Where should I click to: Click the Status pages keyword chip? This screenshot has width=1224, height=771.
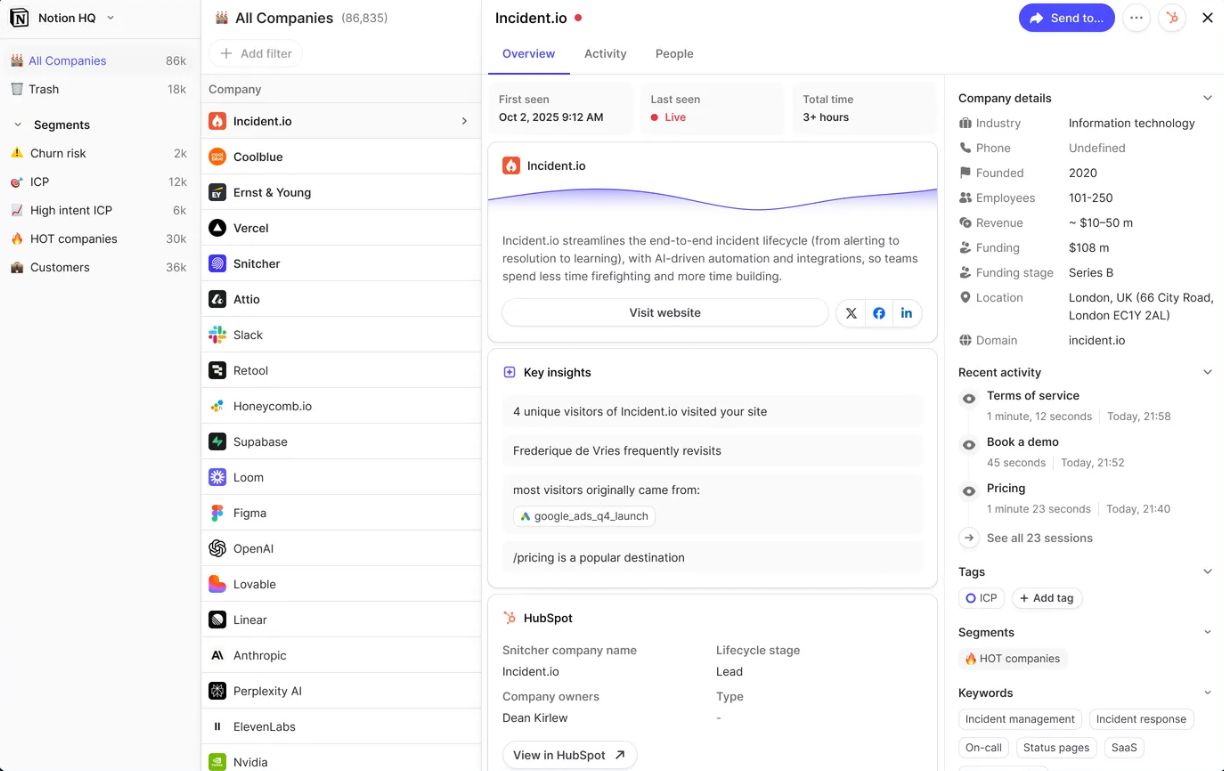(x=1056, y=747)
